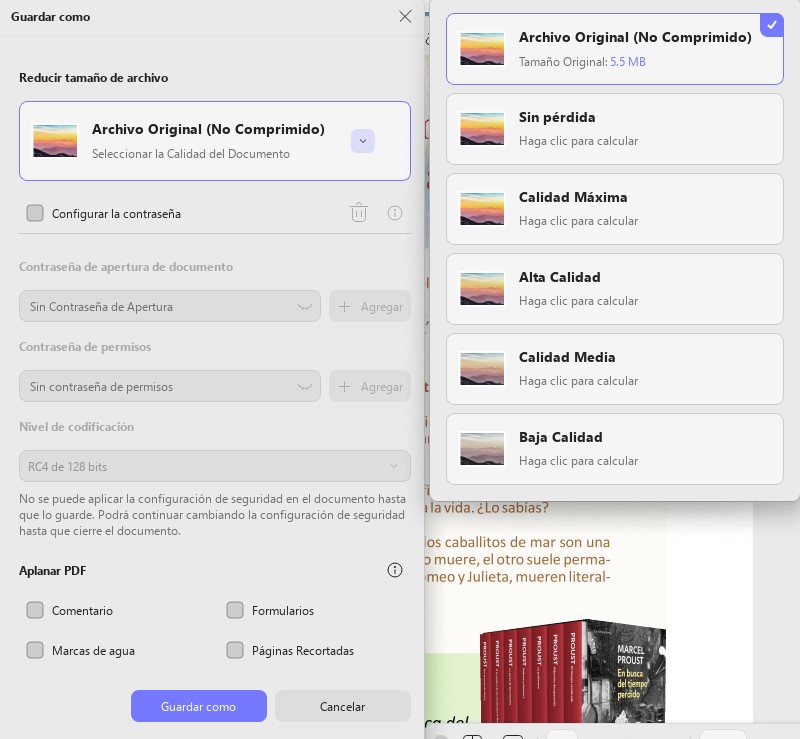This screenshot has width=800, height=739.
Task: Cancel the save dialog
Action: [342, 706]
